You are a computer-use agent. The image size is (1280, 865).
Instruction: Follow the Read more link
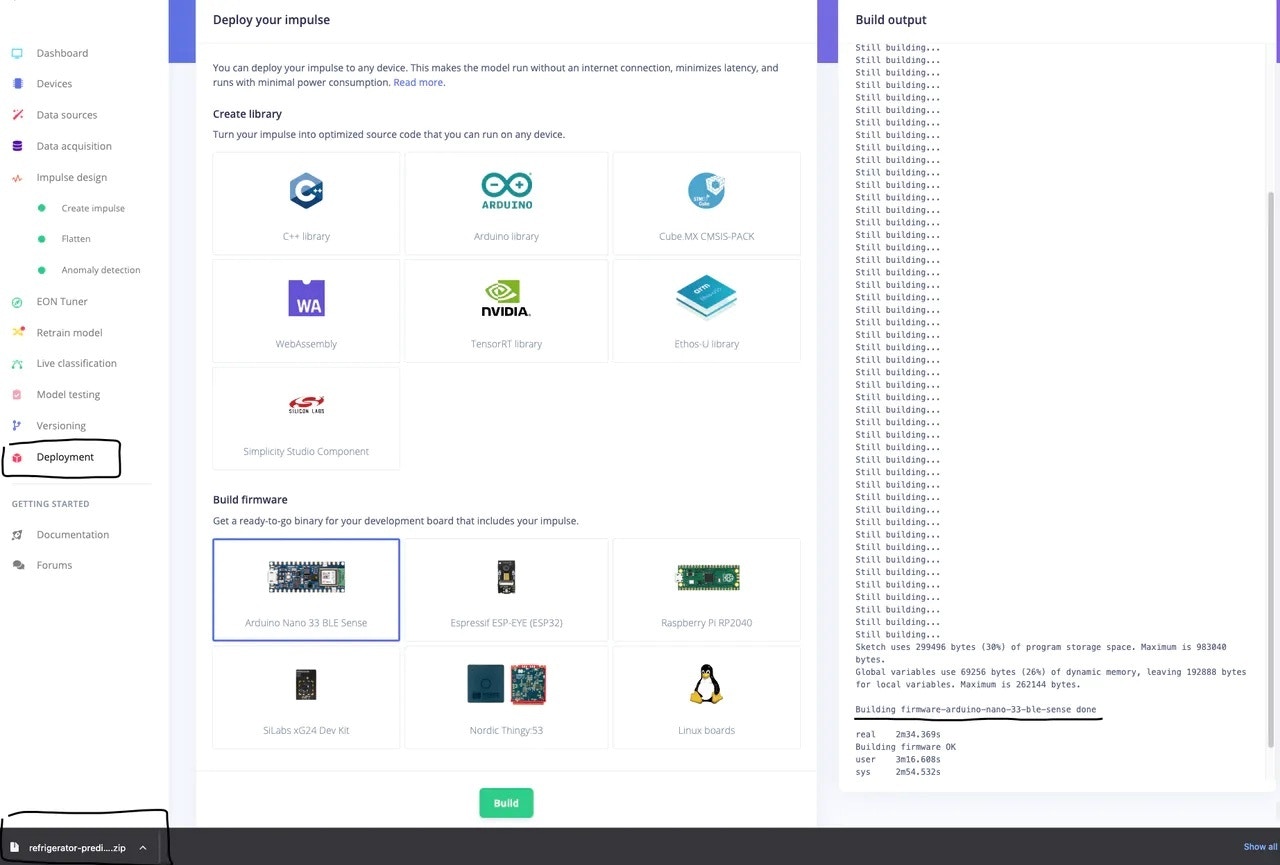click(418, 82)
